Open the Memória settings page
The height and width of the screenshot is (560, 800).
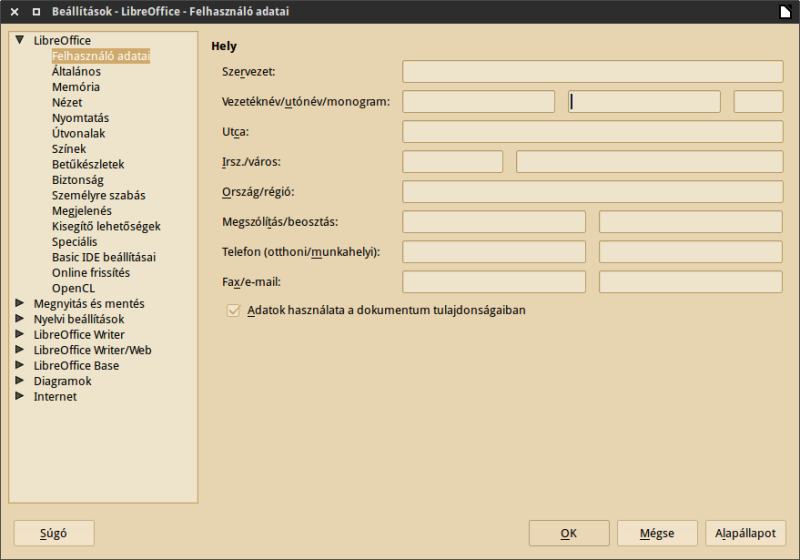[76, 87]
